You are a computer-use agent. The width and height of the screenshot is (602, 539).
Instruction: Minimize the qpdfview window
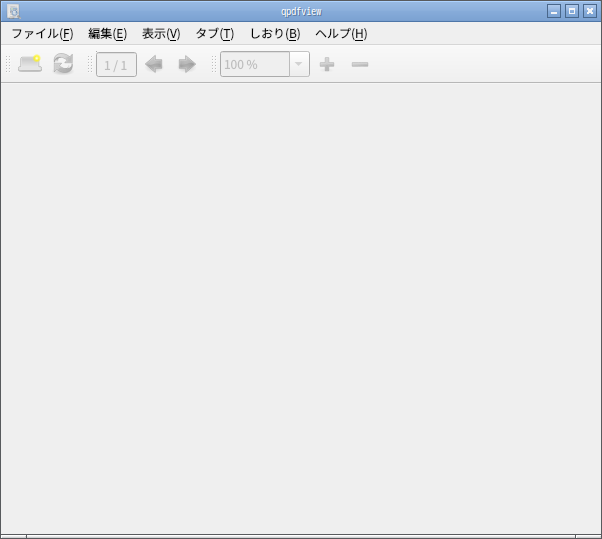click(x=554, y=12)
